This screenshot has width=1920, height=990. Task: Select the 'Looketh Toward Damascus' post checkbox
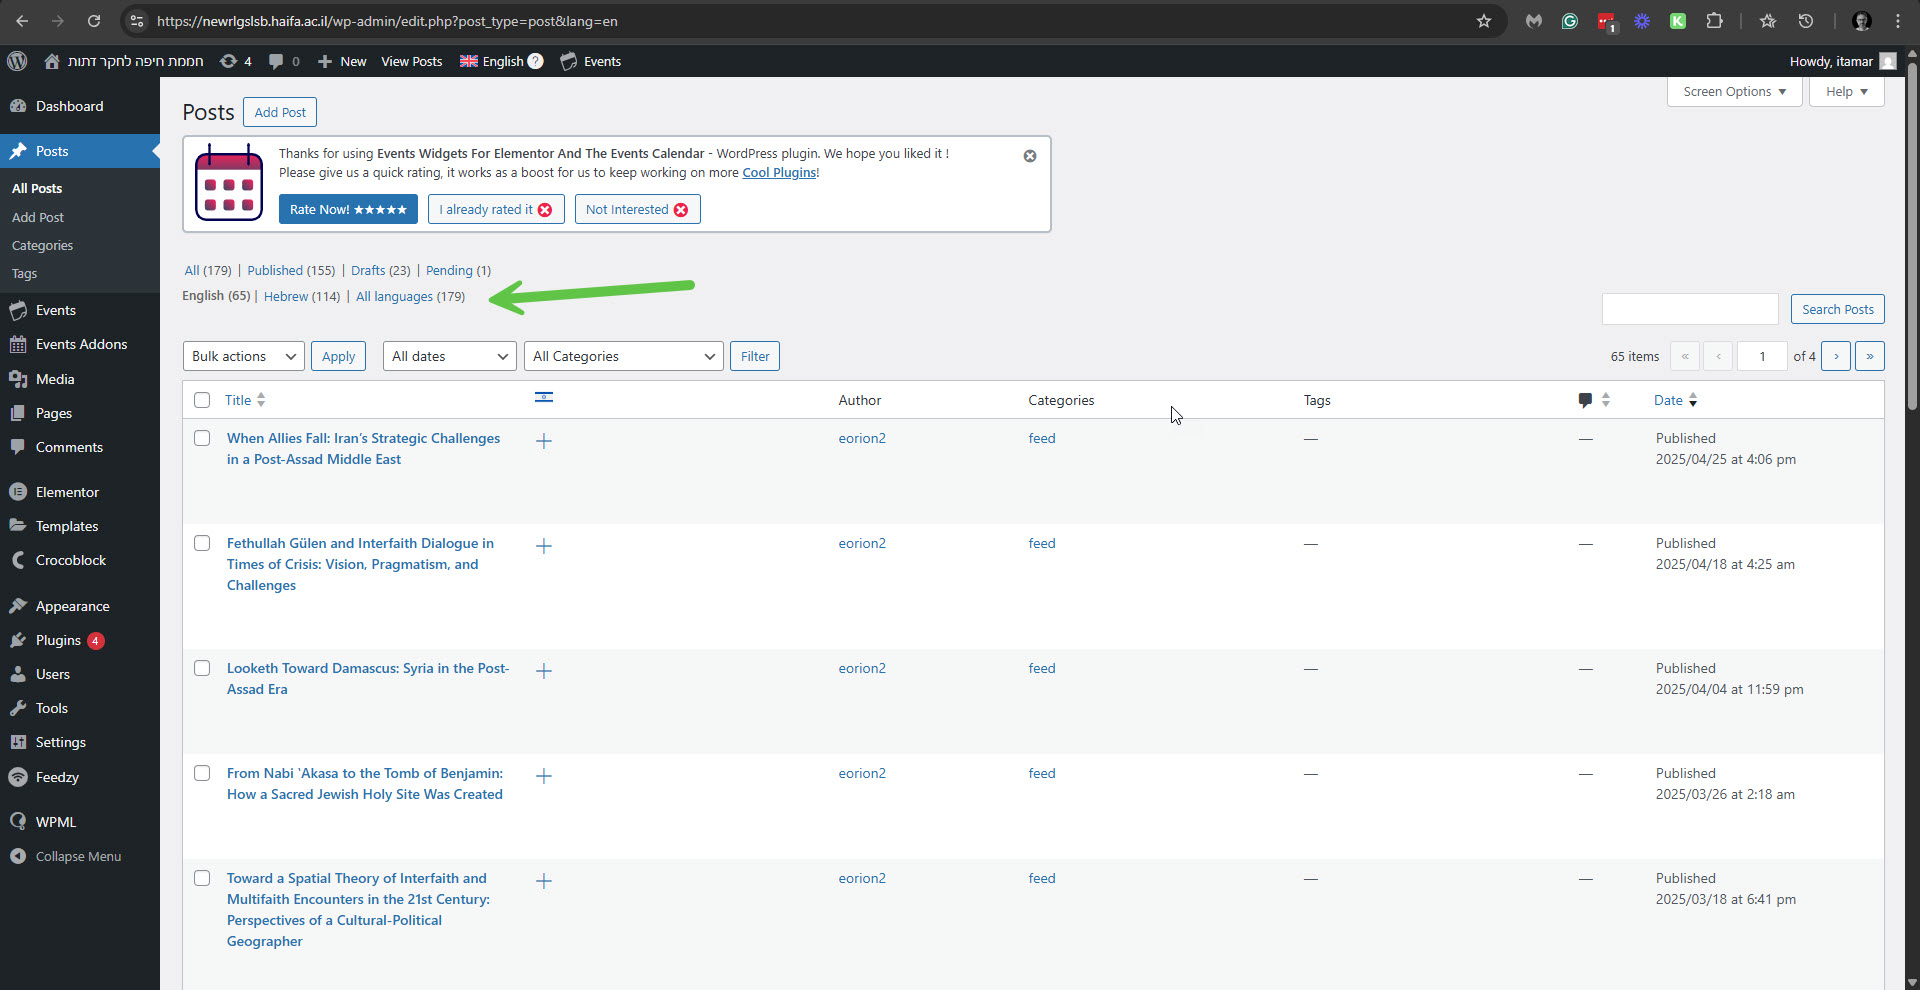tap(202, 668)
